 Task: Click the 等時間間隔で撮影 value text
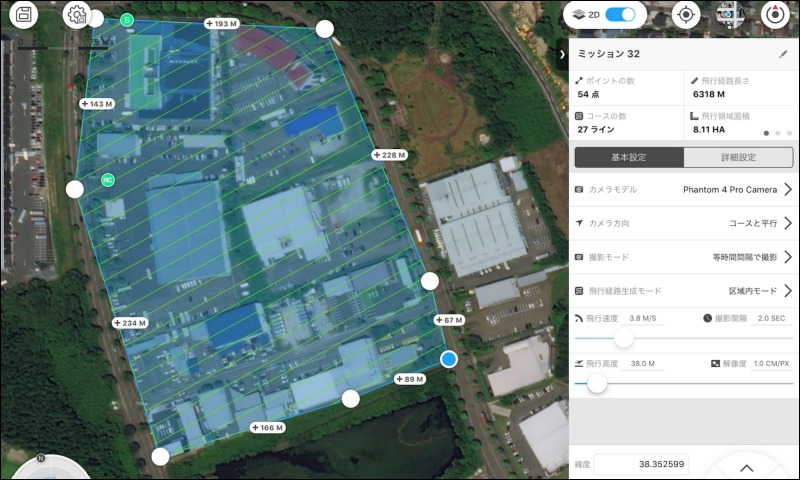[x=745, y=257]
